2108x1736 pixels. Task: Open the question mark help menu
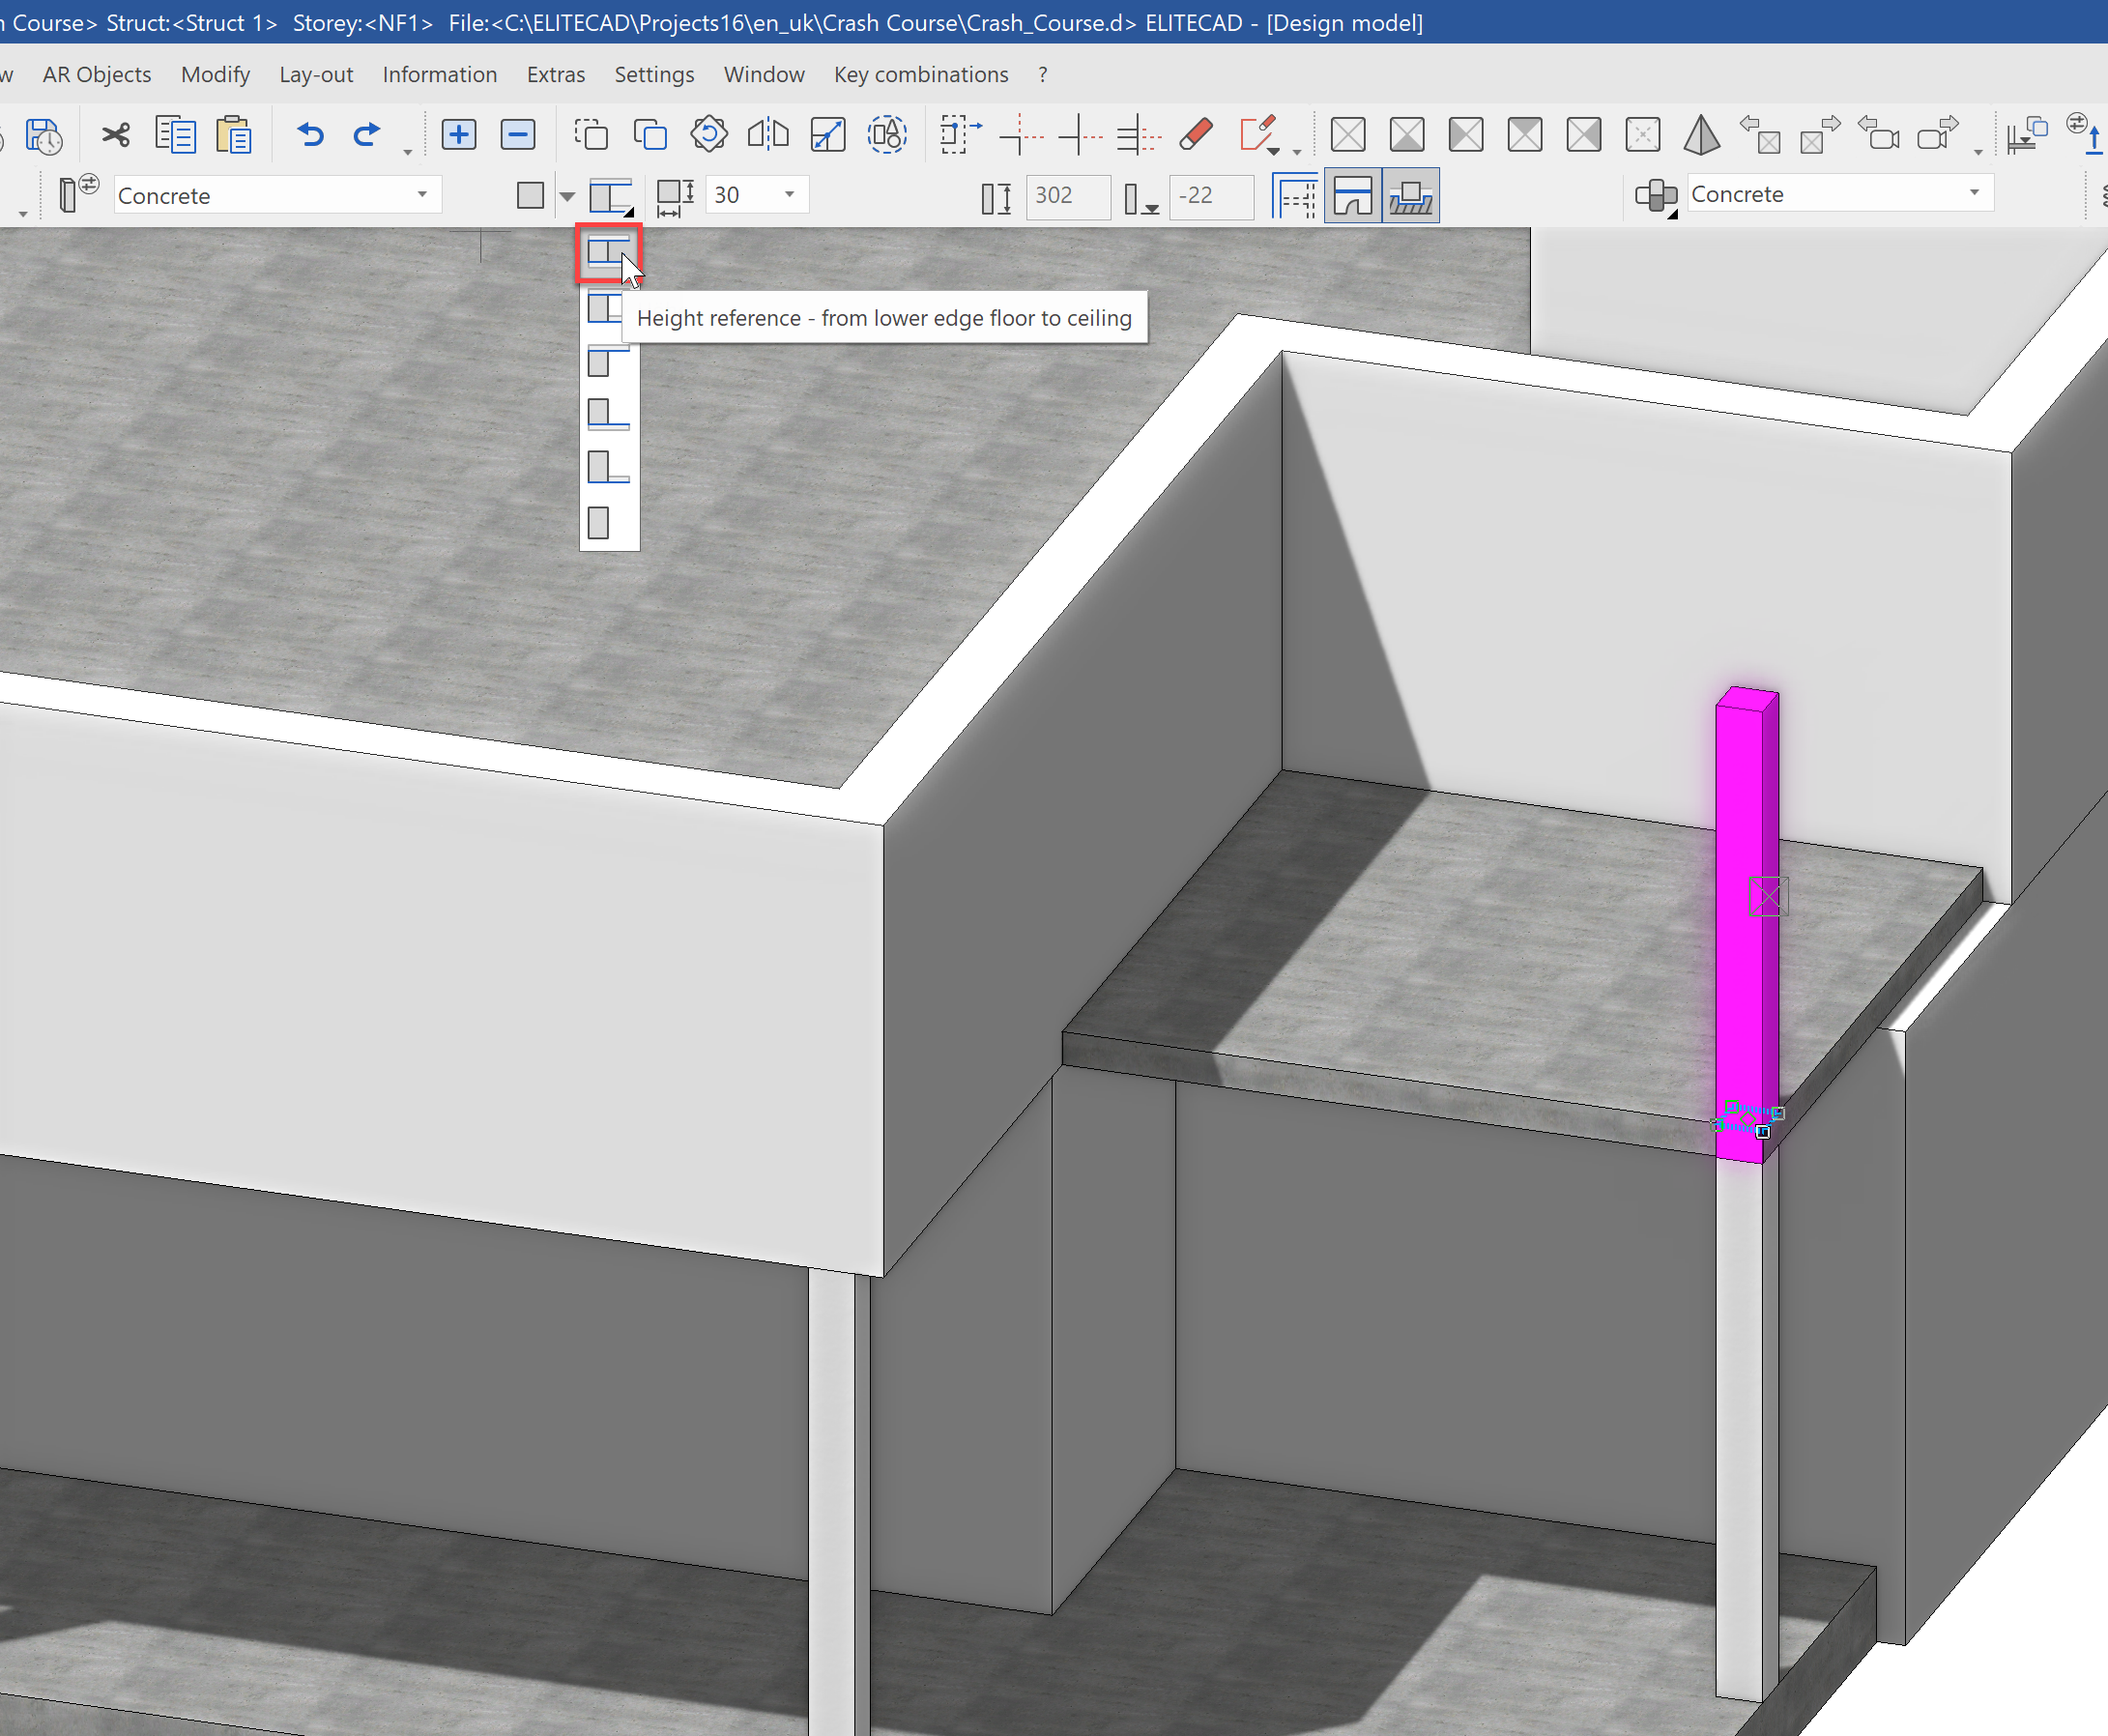point(1043,75)
